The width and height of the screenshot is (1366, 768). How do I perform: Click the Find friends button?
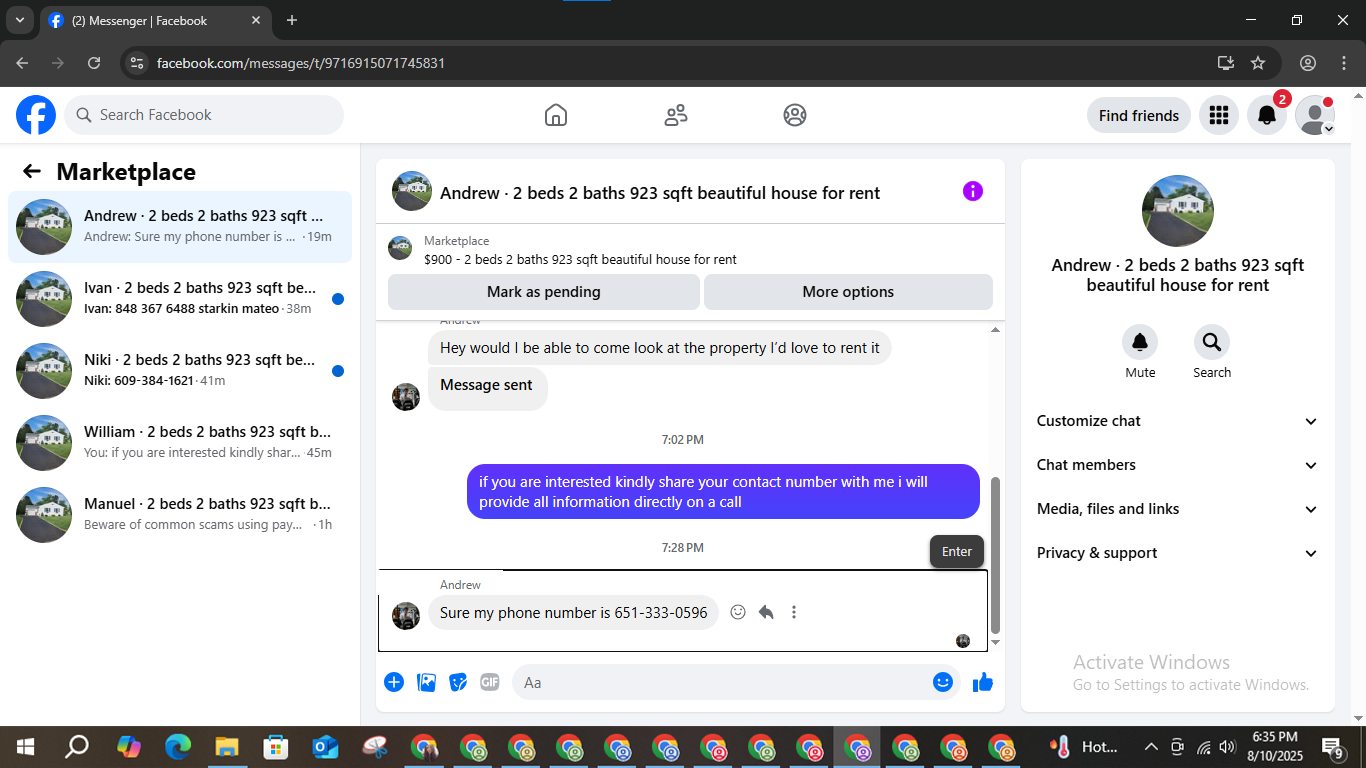(1139, 115)
